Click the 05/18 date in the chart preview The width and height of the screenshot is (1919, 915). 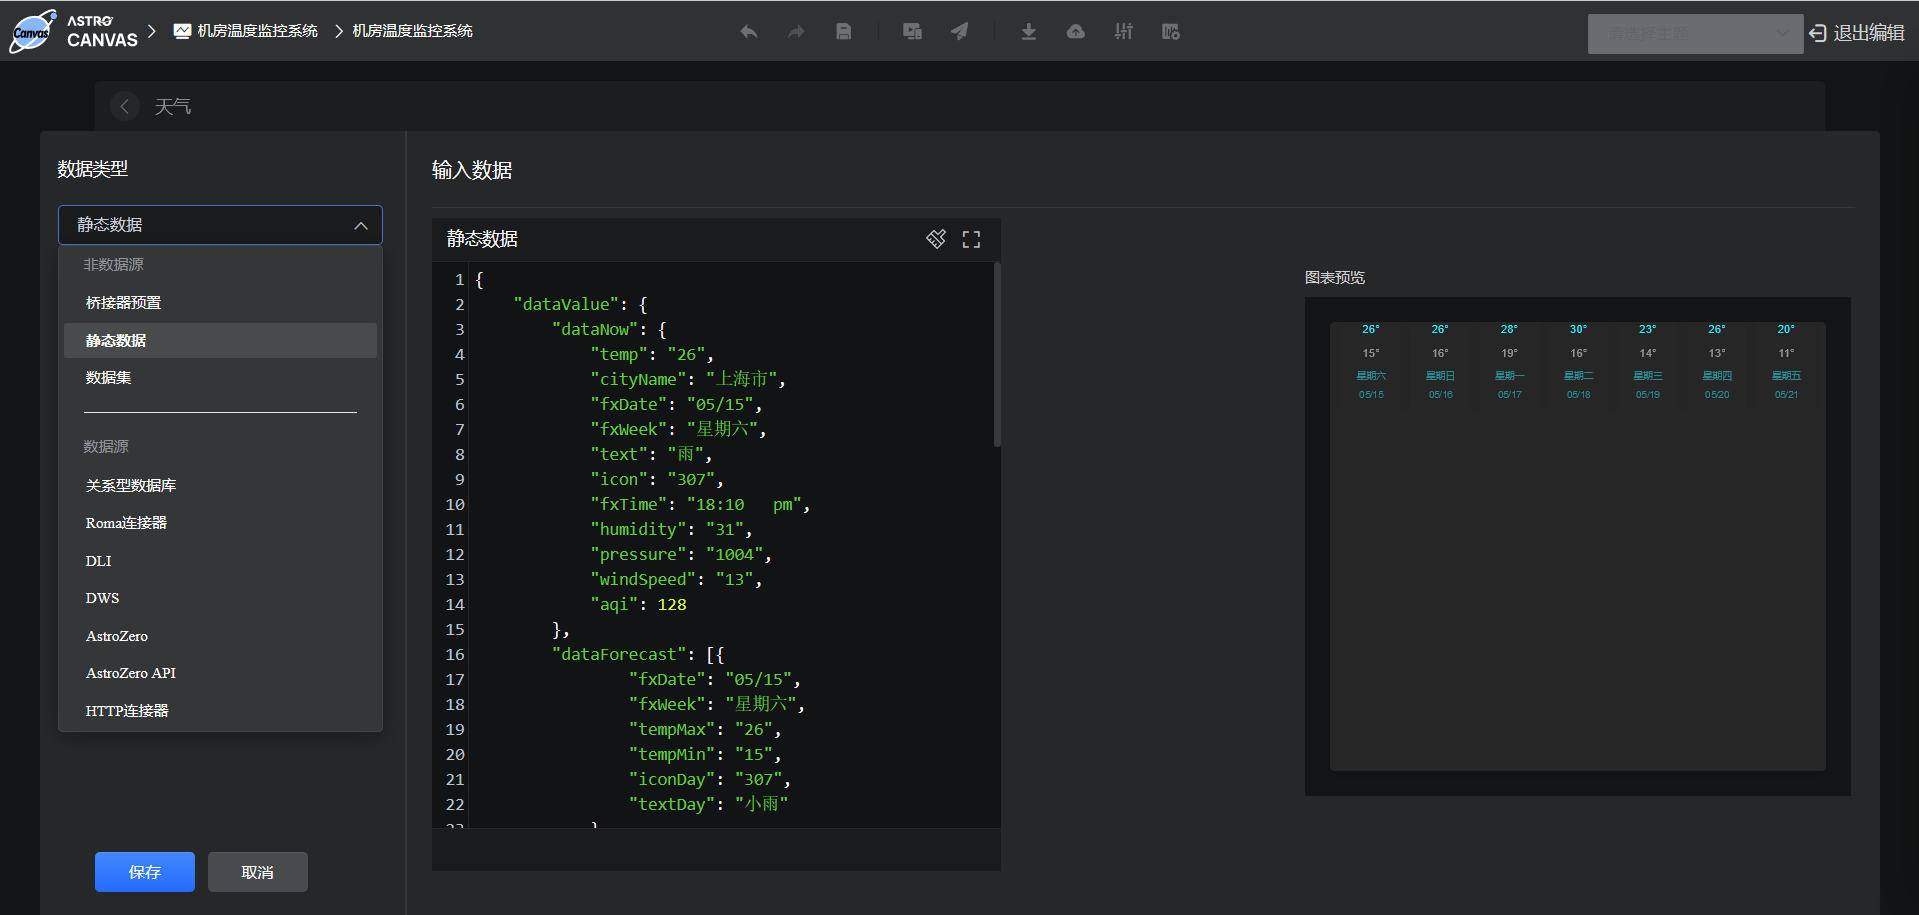(x=1578, y=395)
